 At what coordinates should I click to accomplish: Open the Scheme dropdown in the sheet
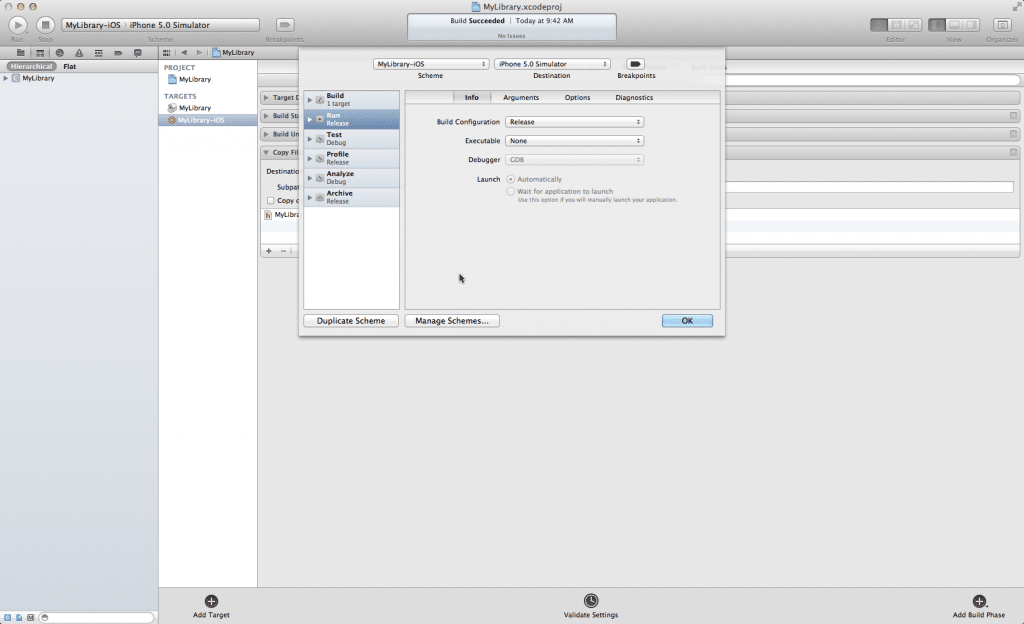(x=431, y=64)
